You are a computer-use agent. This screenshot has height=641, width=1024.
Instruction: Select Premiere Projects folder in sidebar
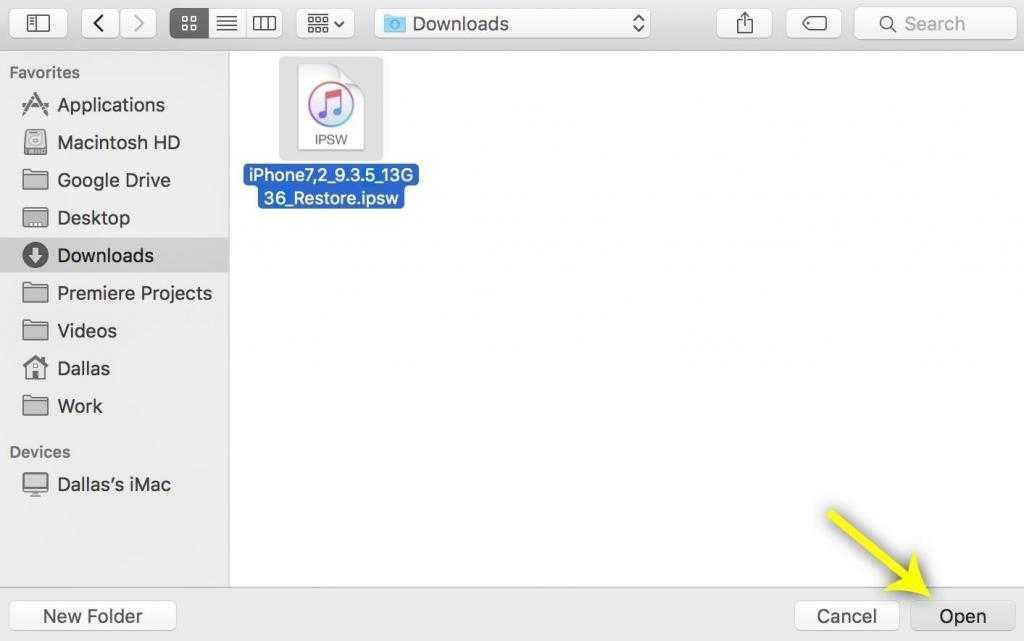tap(134, 293)
